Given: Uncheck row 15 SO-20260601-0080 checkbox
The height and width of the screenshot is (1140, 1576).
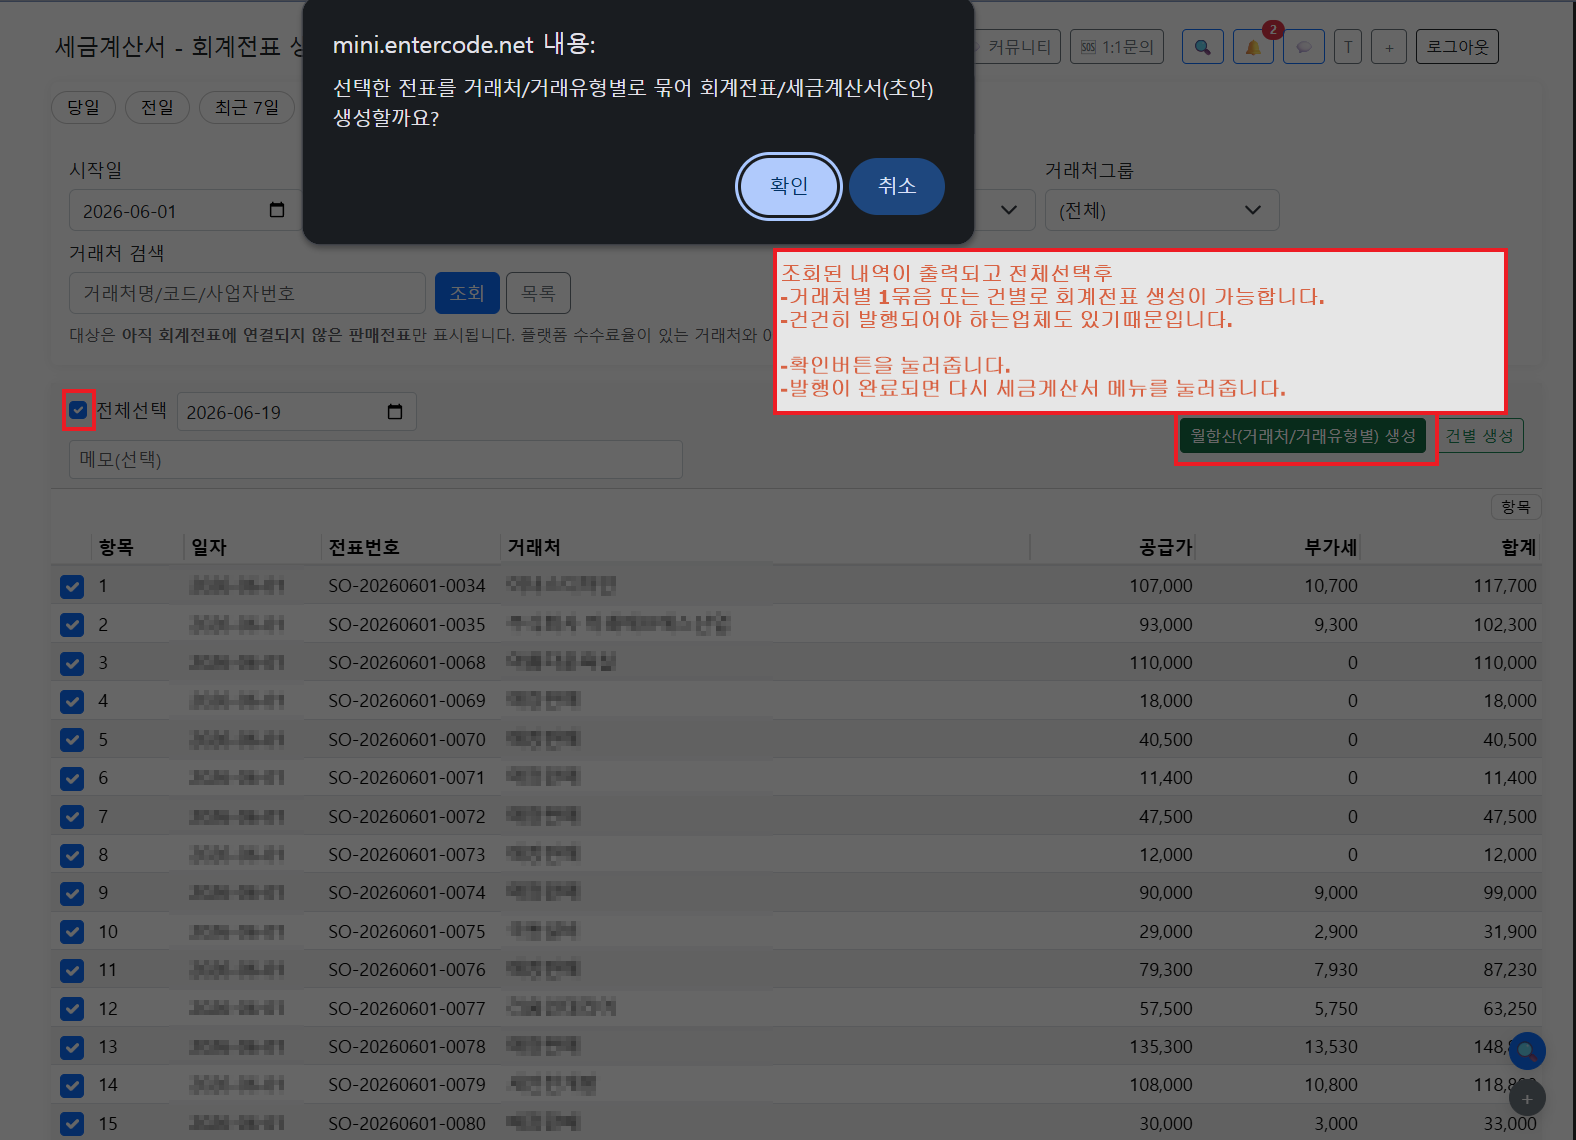Looking at the screenshot, I should click(x=72, y=1124).
